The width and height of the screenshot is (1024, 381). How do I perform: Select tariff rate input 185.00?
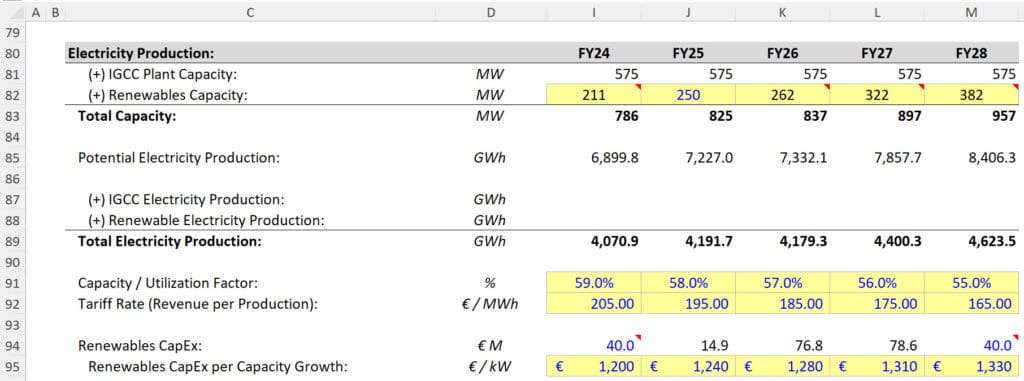(782, 305)
